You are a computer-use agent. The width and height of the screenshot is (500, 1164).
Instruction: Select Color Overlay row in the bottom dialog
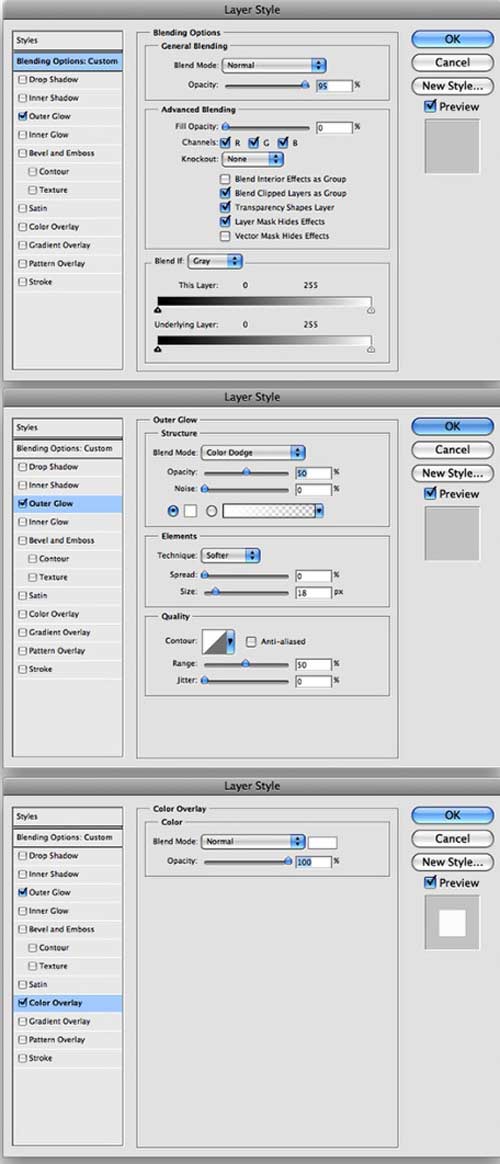[x=68, y=1003]
